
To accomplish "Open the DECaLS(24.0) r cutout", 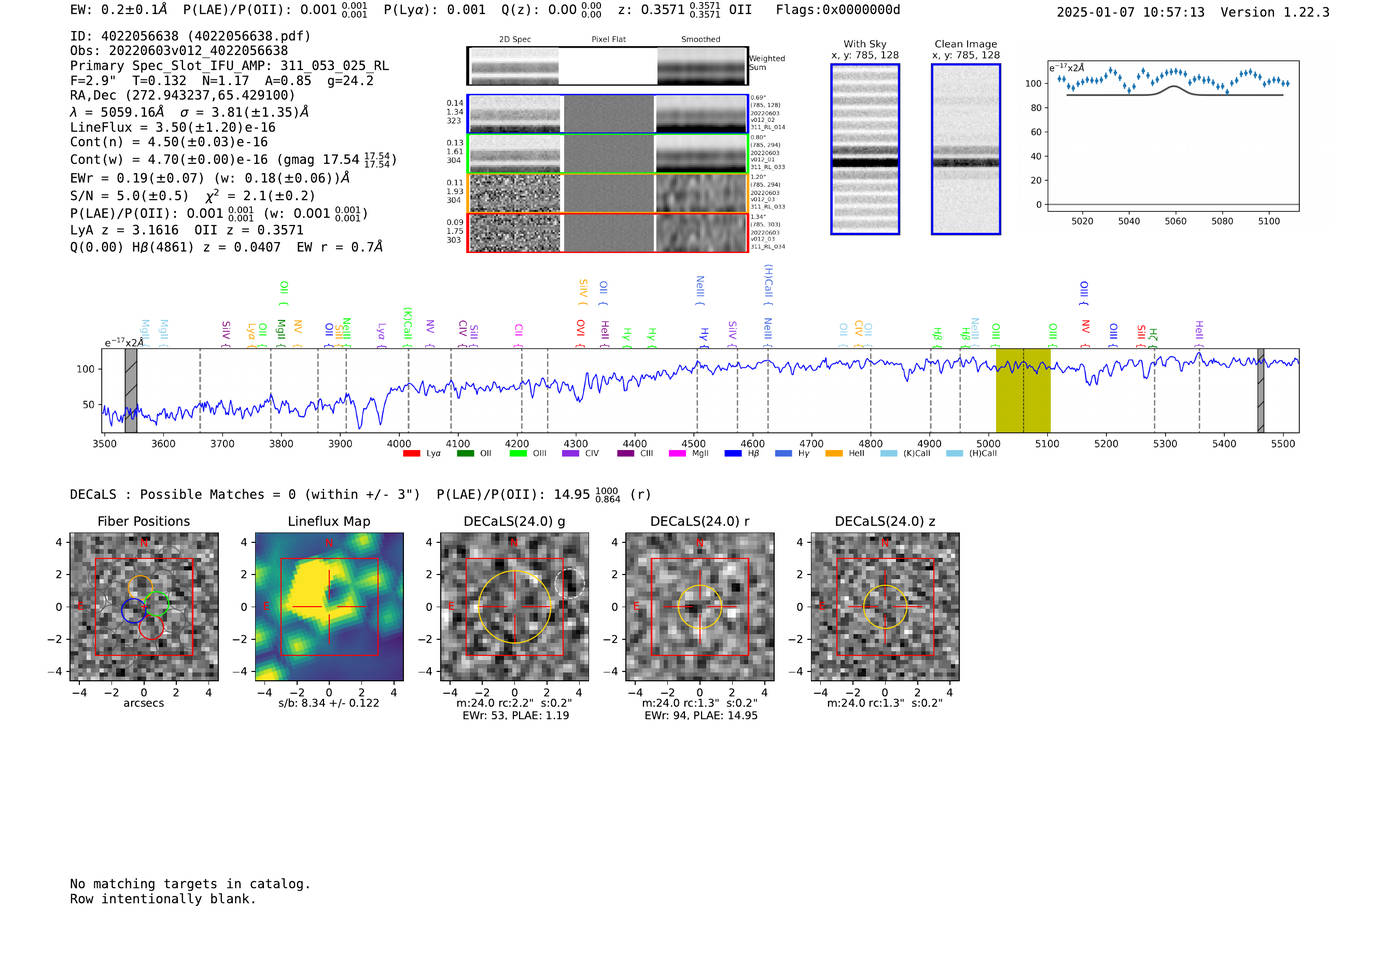I will [699, 607].
